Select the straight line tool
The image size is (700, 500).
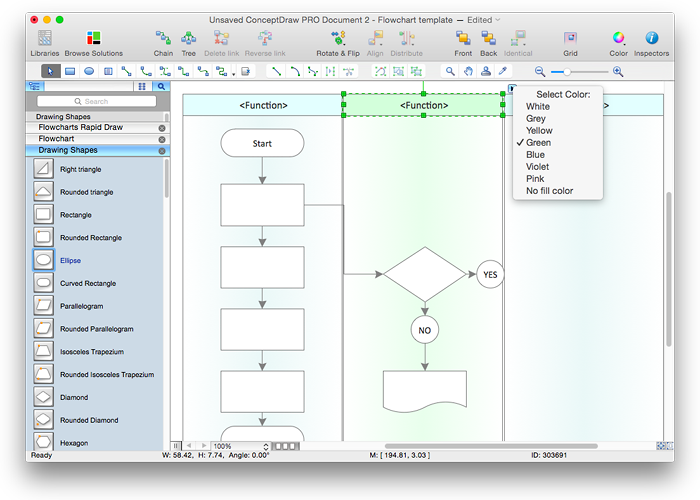pos(277,71)
